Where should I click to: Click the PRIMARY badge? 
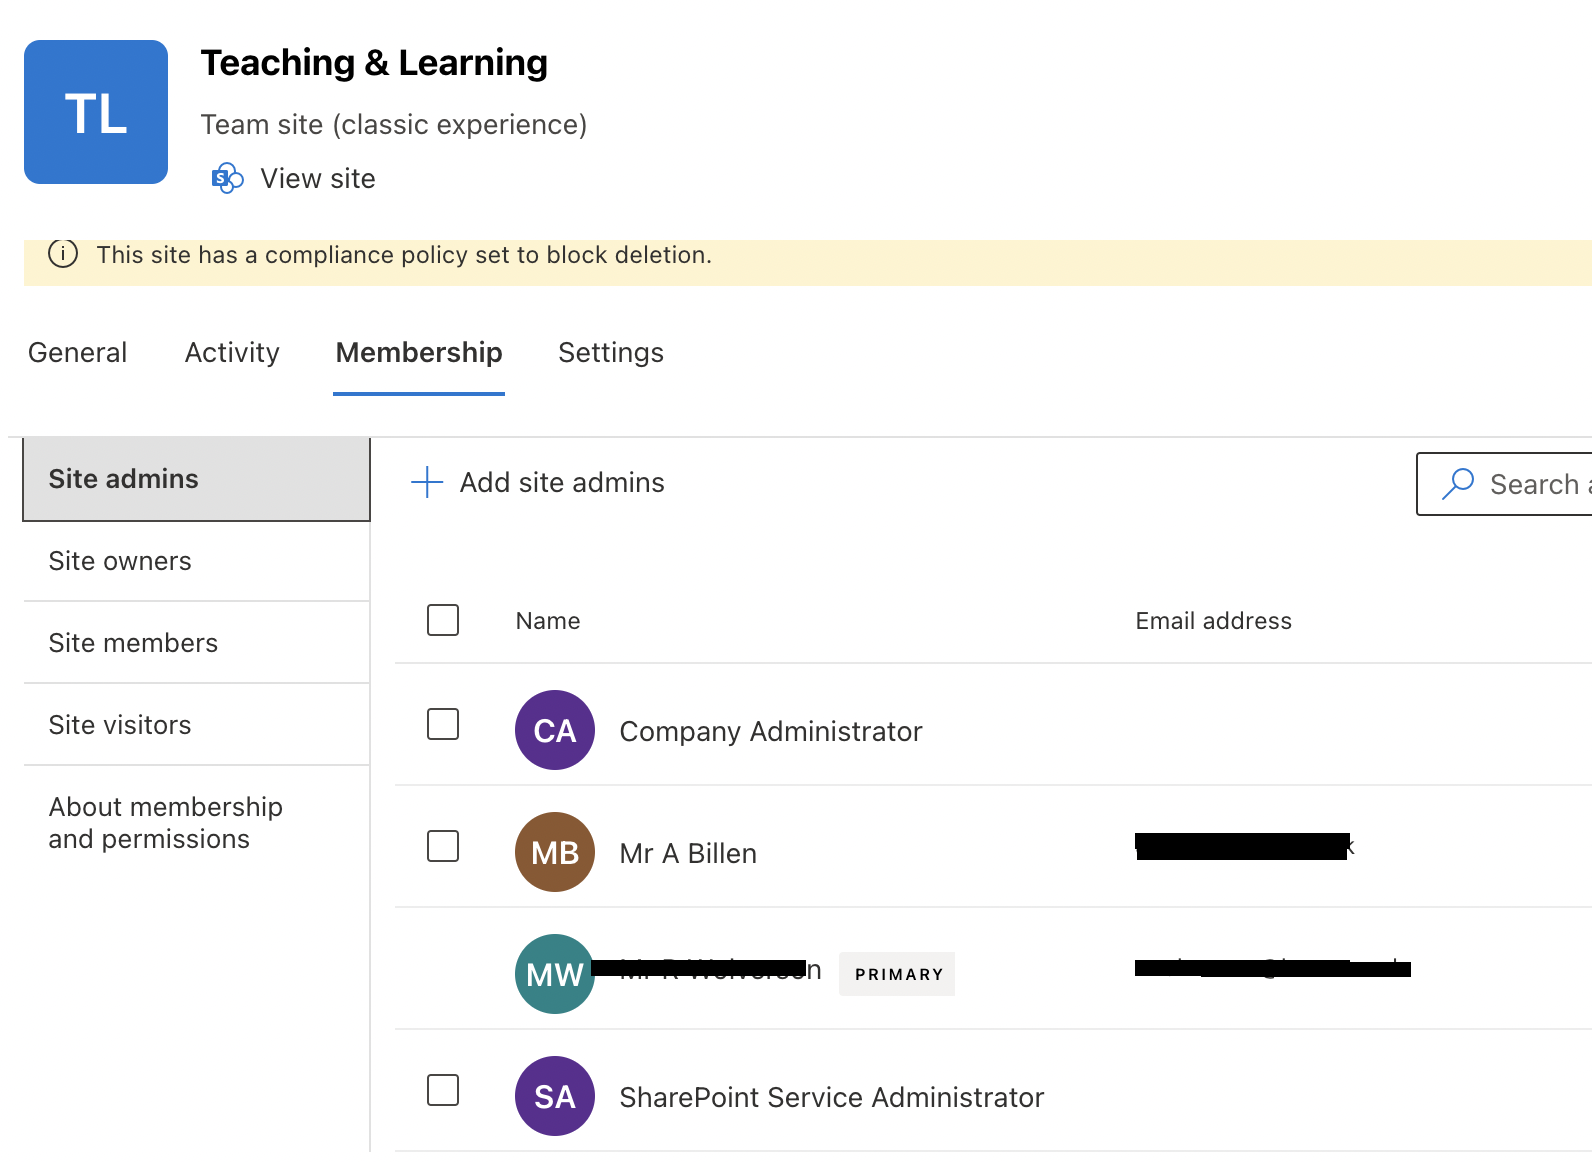(x=897, y=974)
